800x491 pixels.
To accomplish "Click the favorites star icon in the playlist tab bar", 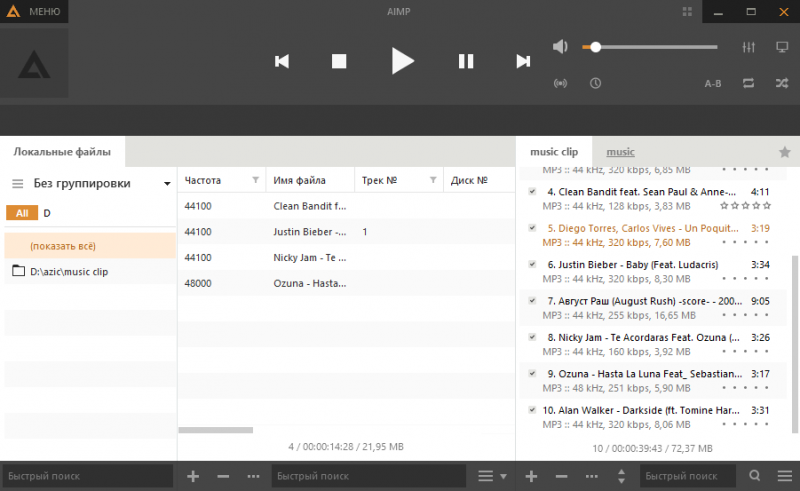I will click(x=785, y=152).
